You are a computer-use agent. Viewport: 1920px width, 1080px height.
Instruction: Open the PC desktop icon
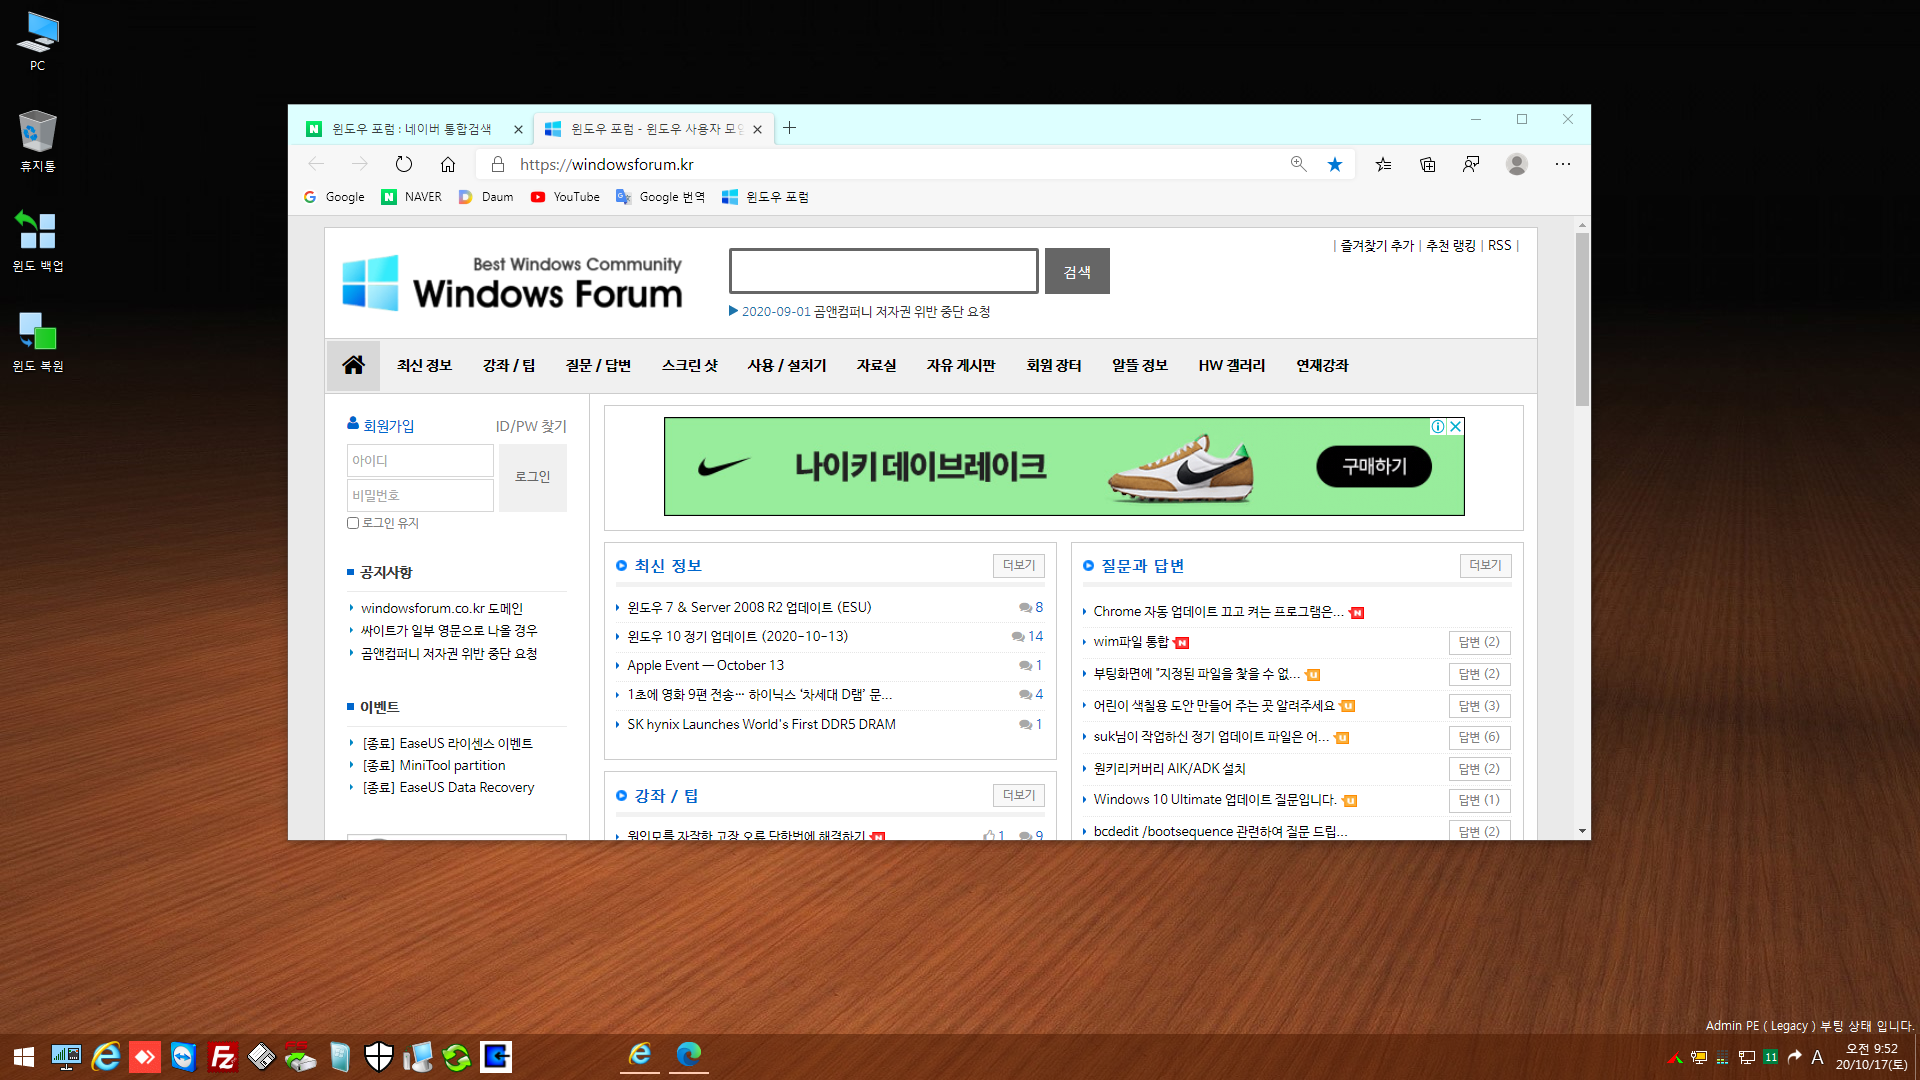[x=37, y=42]
